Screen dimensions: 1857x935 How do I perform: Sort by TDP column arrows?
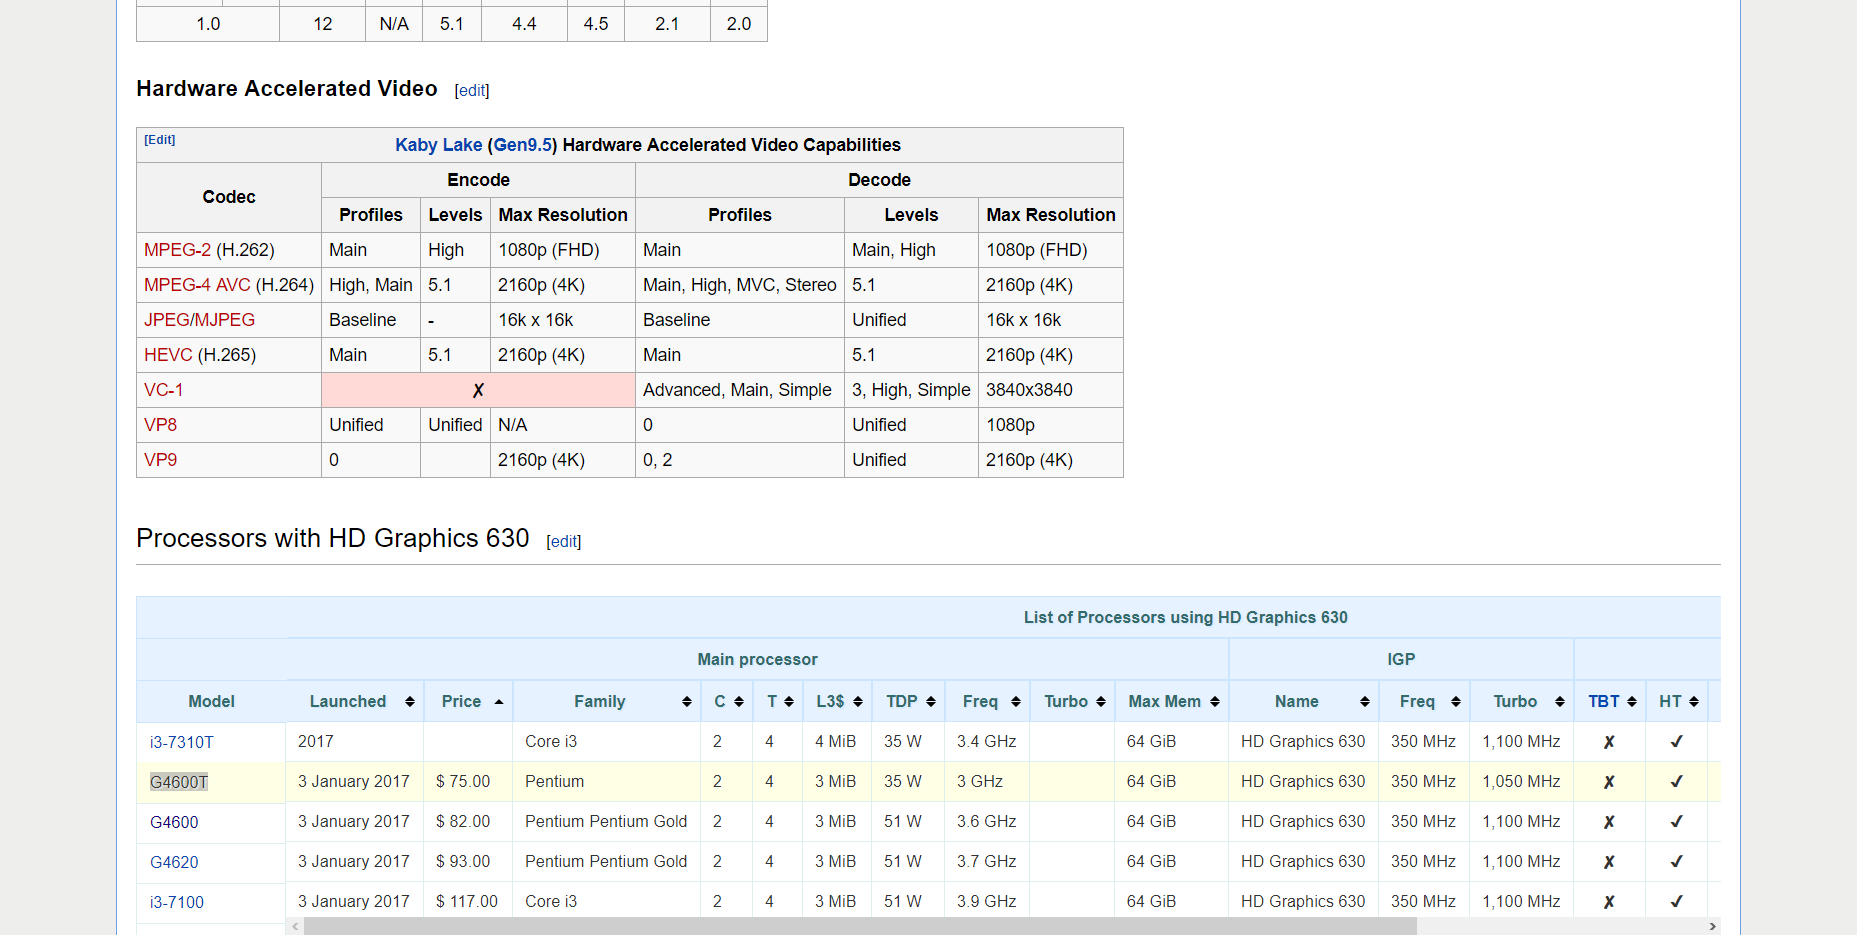tap(931, 702)
